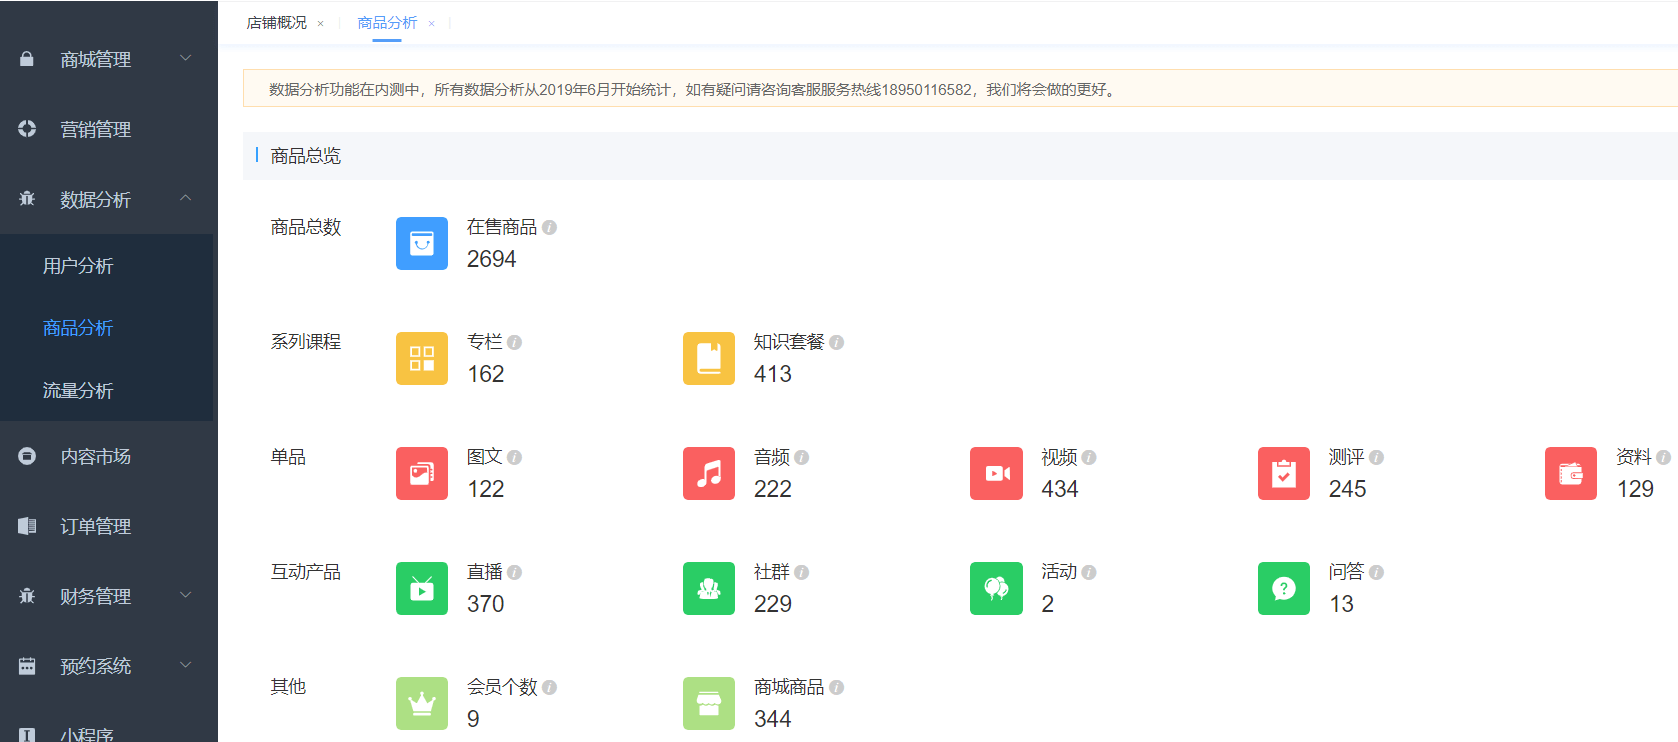This screenshot has width=1678, height=742.
Task: Click the 知识套餐 book icon
Action: [x=708, y=358]
